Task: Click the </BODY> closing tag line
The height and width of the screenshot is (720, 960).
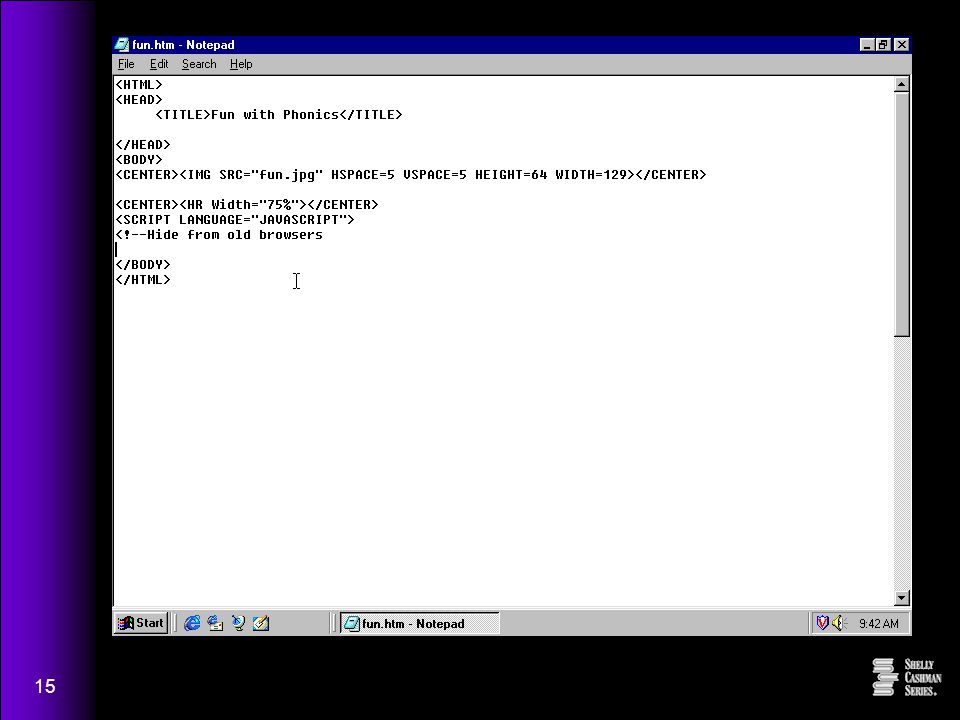Action: 143,264
